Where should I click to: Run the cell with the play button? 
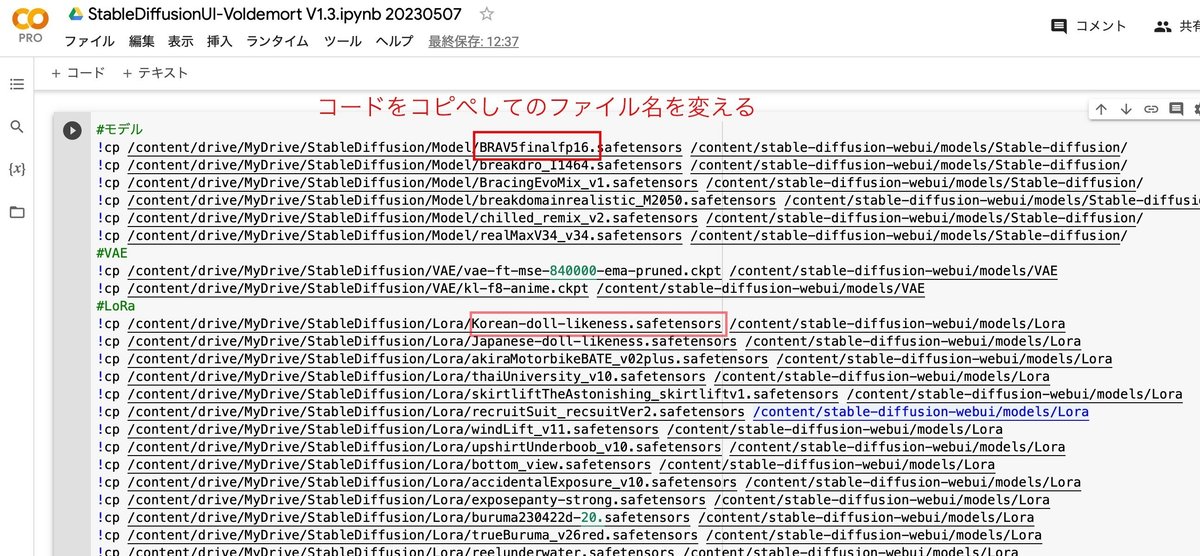pos(72,130)
